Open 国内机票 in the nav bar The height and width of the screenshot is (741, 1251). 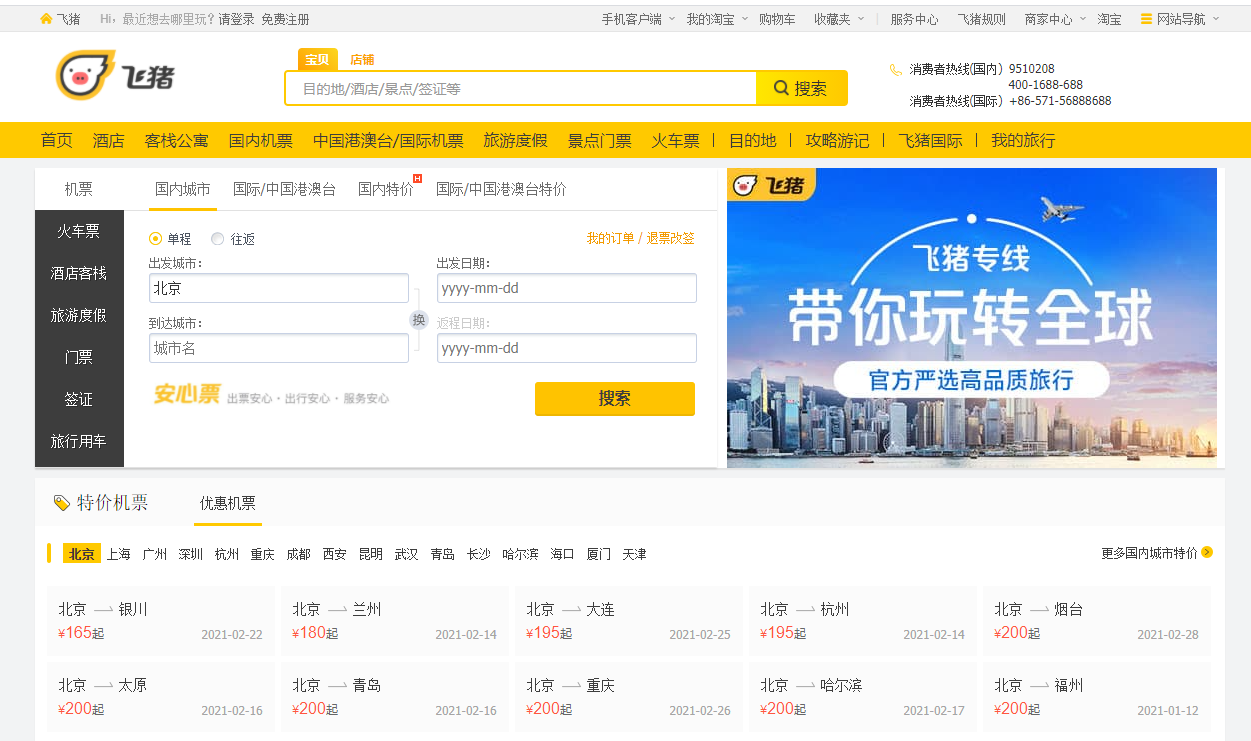click(x=261, y=140)
